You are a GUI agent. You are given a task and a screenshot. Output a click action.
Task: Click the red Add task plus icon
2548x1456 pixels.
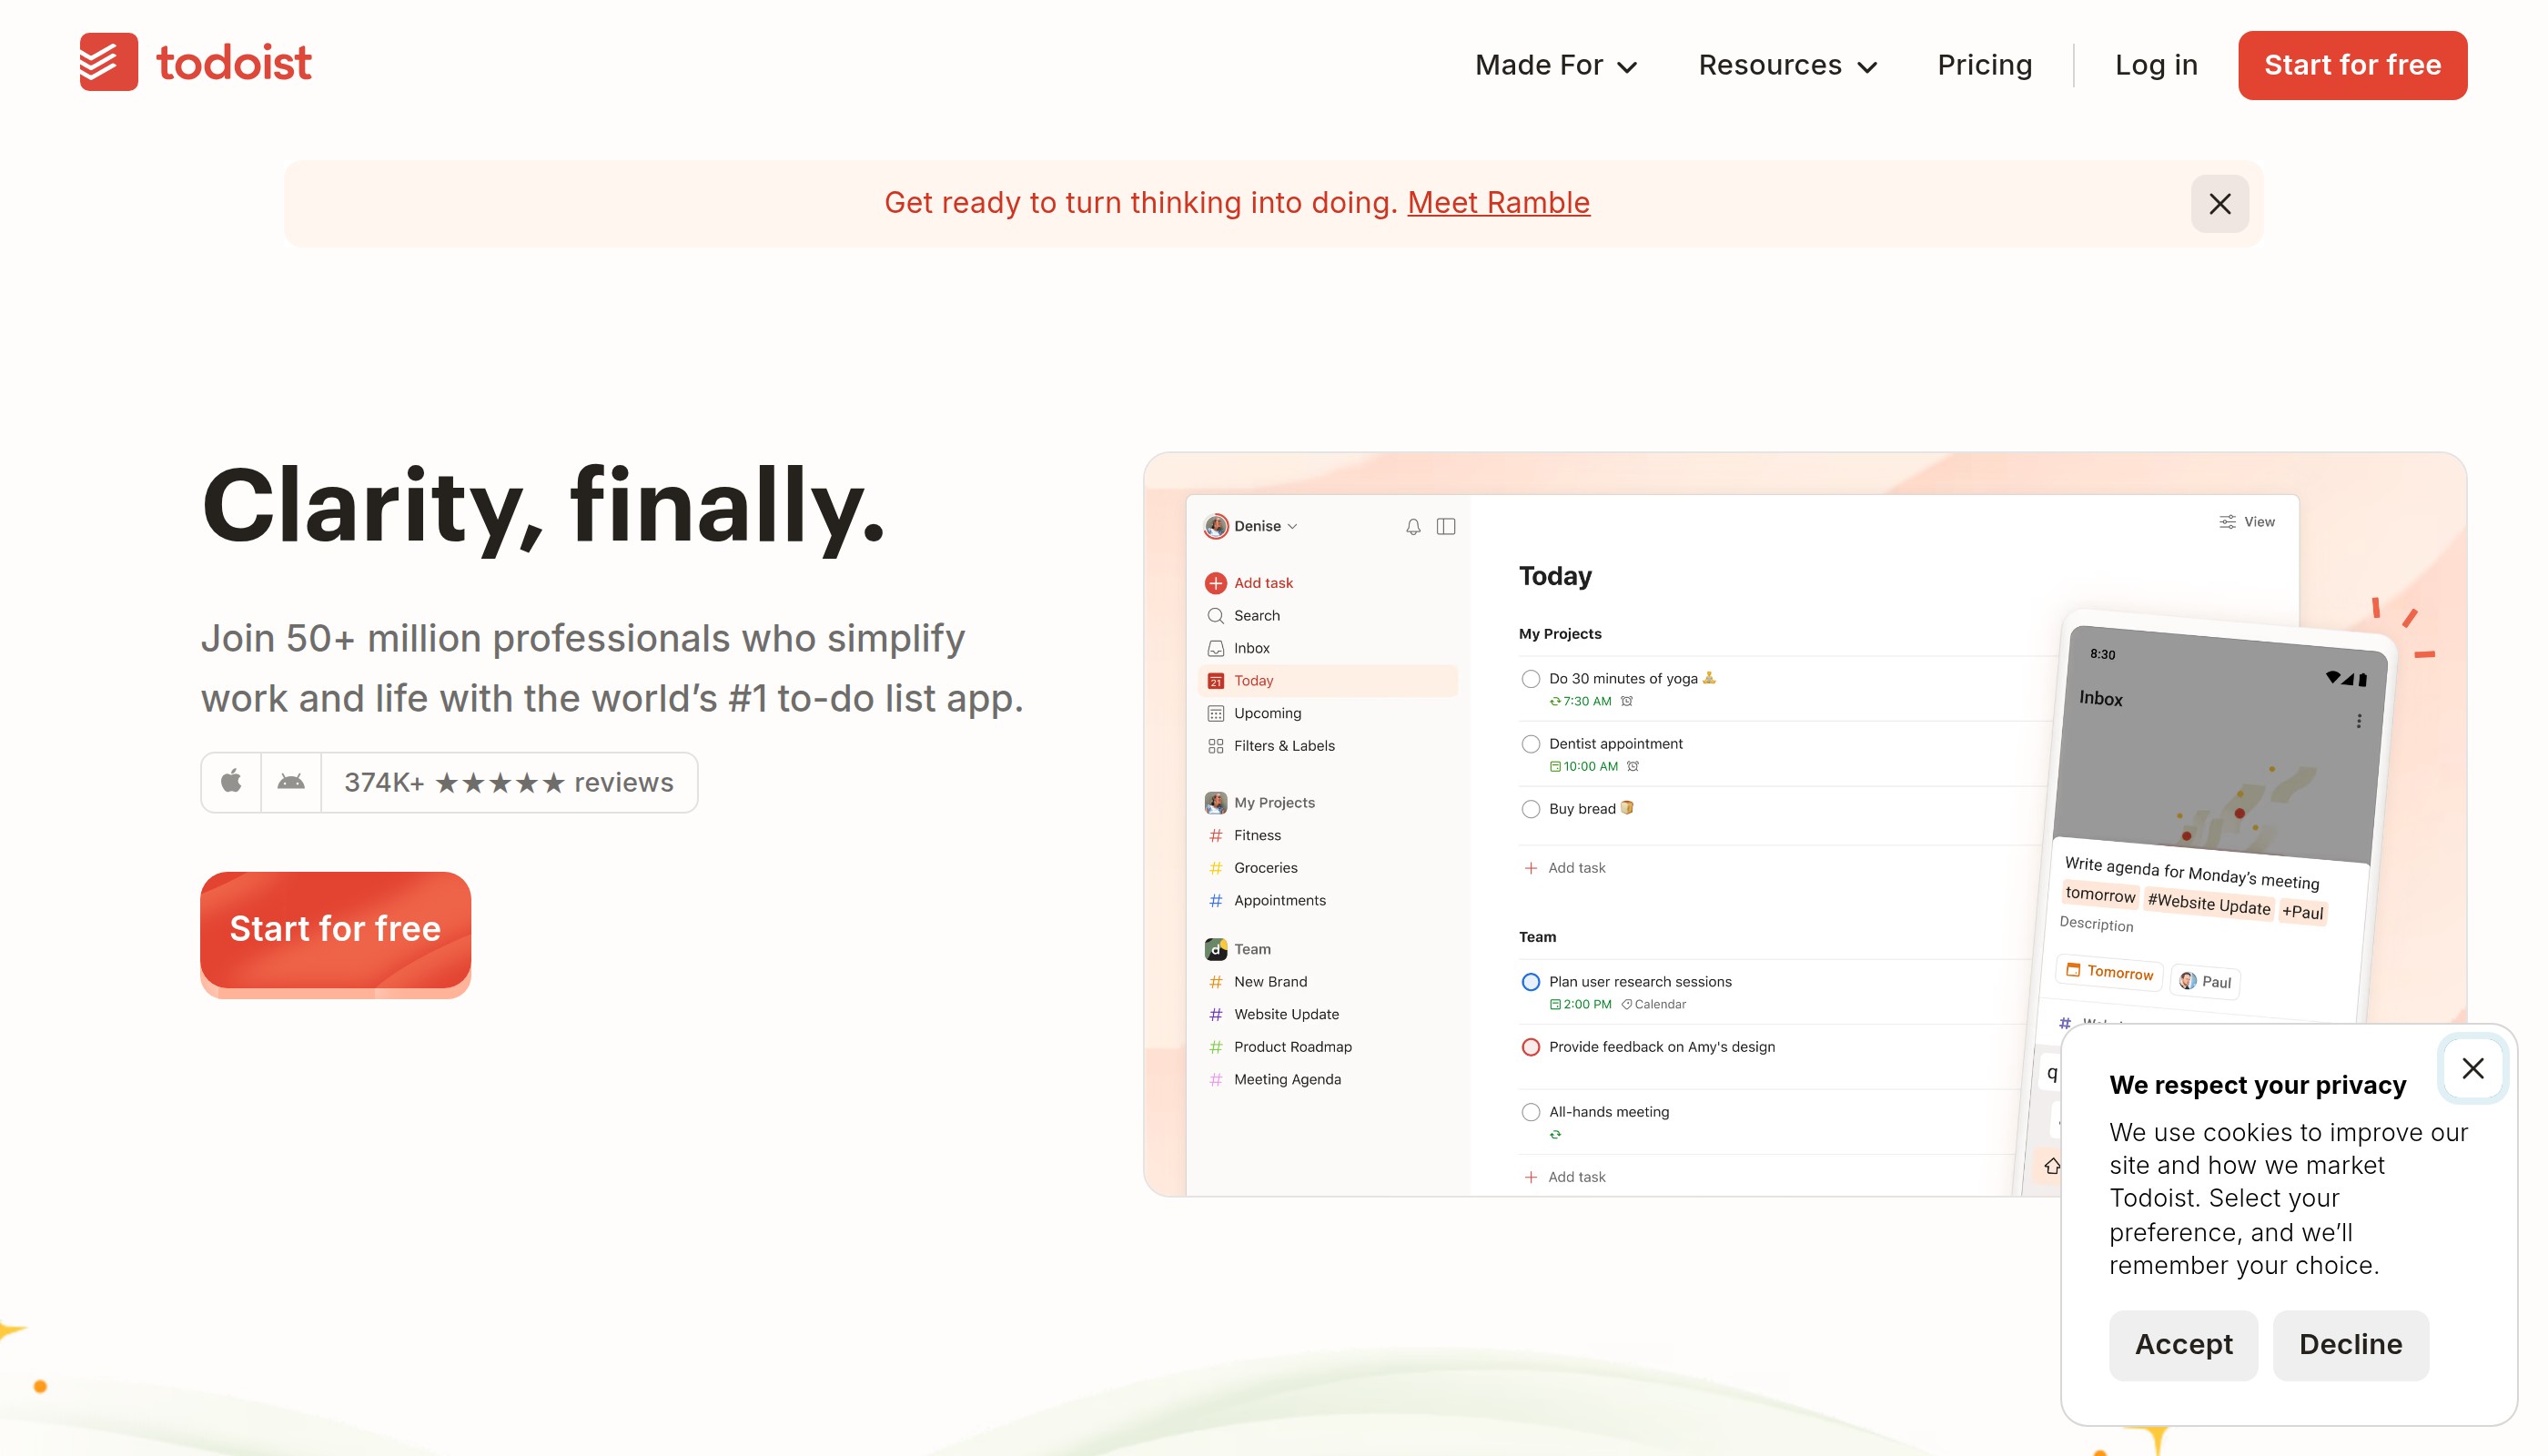click(1215, 583)
